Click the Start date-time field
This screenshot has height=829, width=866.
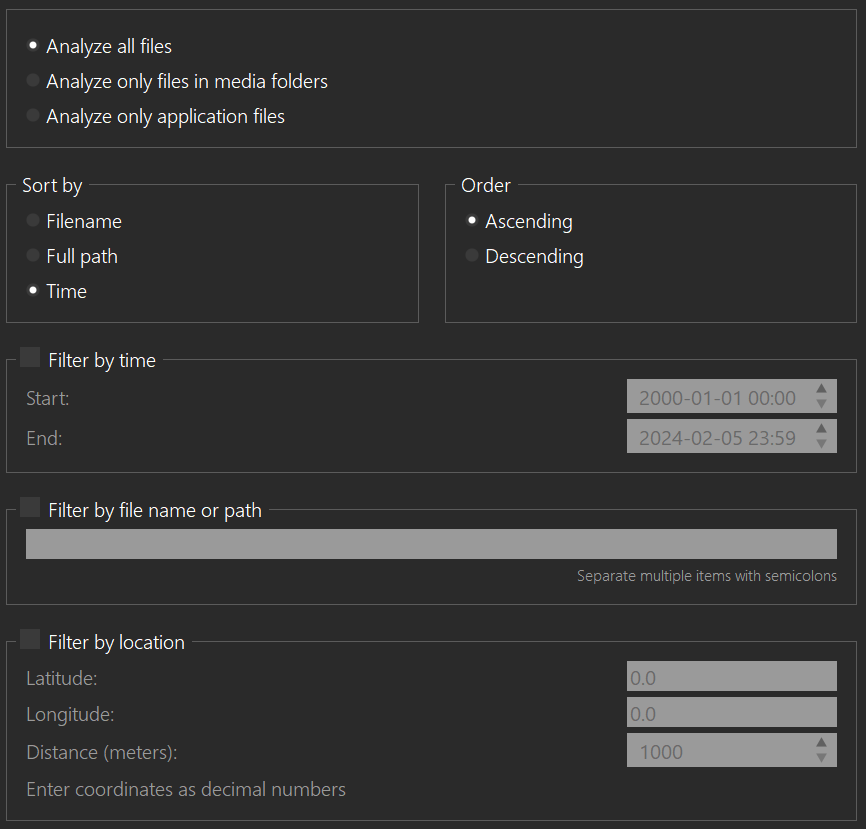716,397
